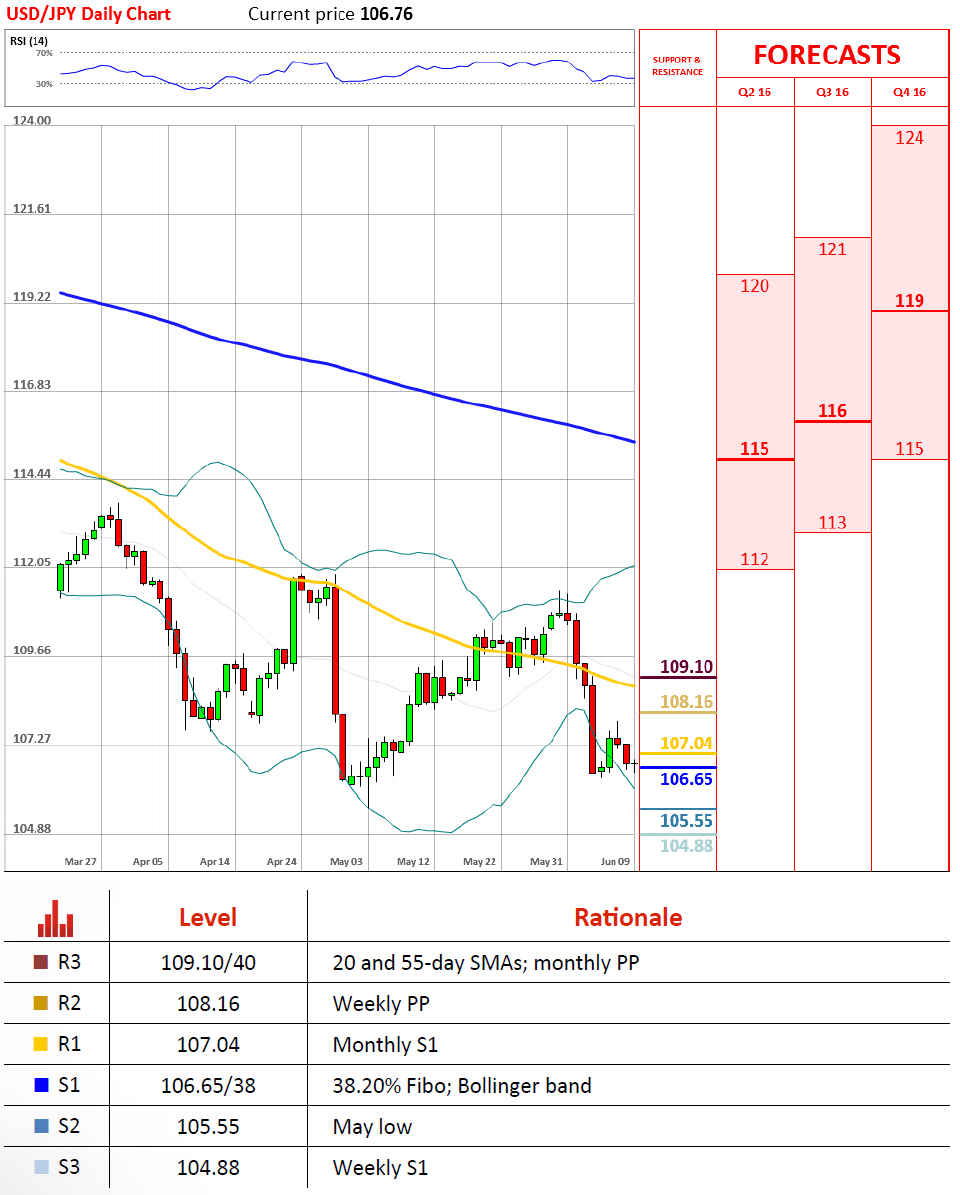Click the FORECASTS heading
The height and width of the screenshot is (1195, 960).
coord(827,55)
